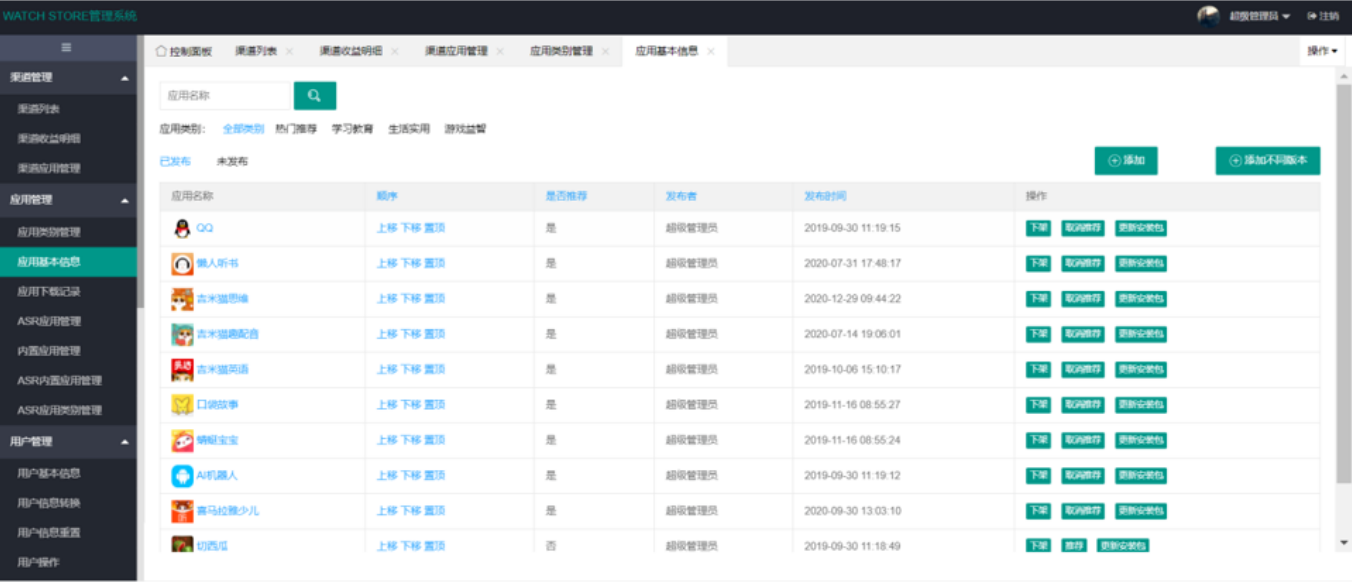The width and height of the screenshot is (1352, 583).
Task: Select the 已发布 filter
Action: click(175, 162)
